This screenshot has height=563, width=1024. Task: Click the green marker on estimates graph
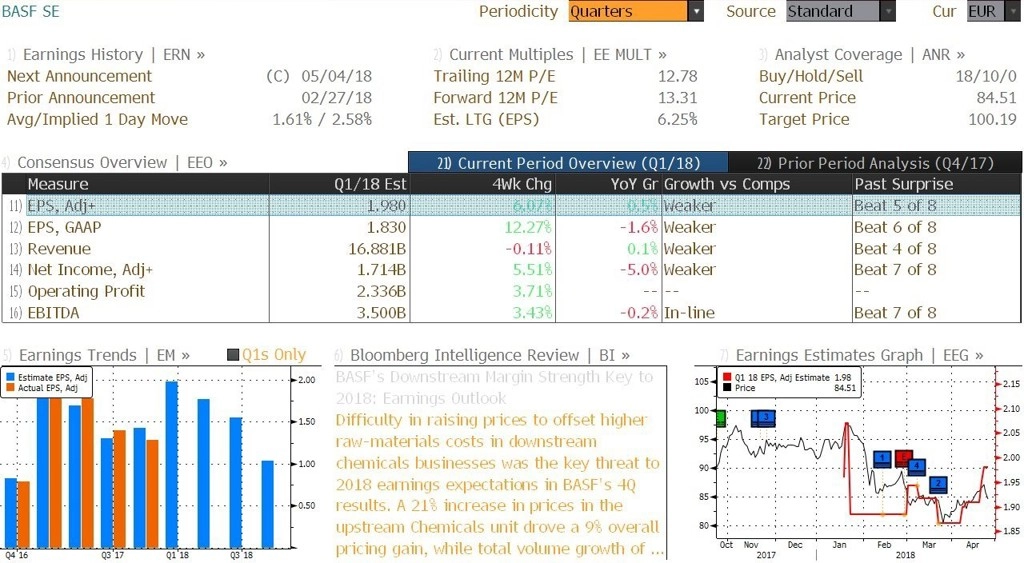[721, 419]
